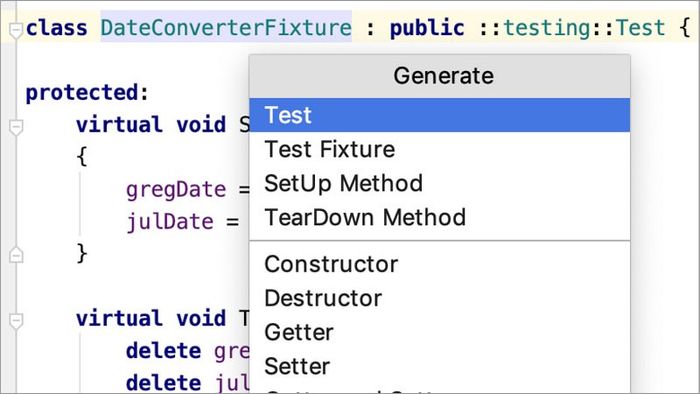700x394 pixels.
Task: Click the Test base class name in header
Action: [641, 28]
